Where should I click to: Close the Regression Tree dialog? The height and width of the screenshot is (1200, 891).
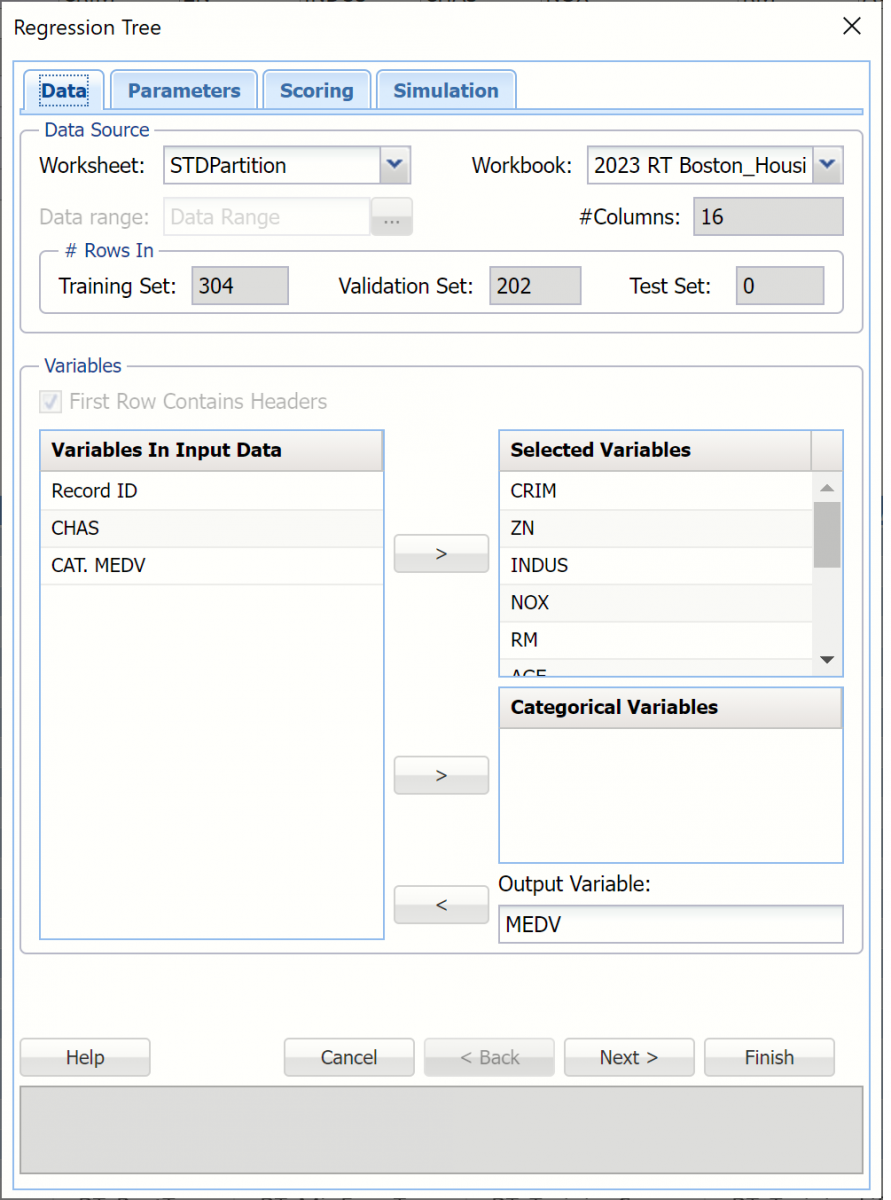851,27
